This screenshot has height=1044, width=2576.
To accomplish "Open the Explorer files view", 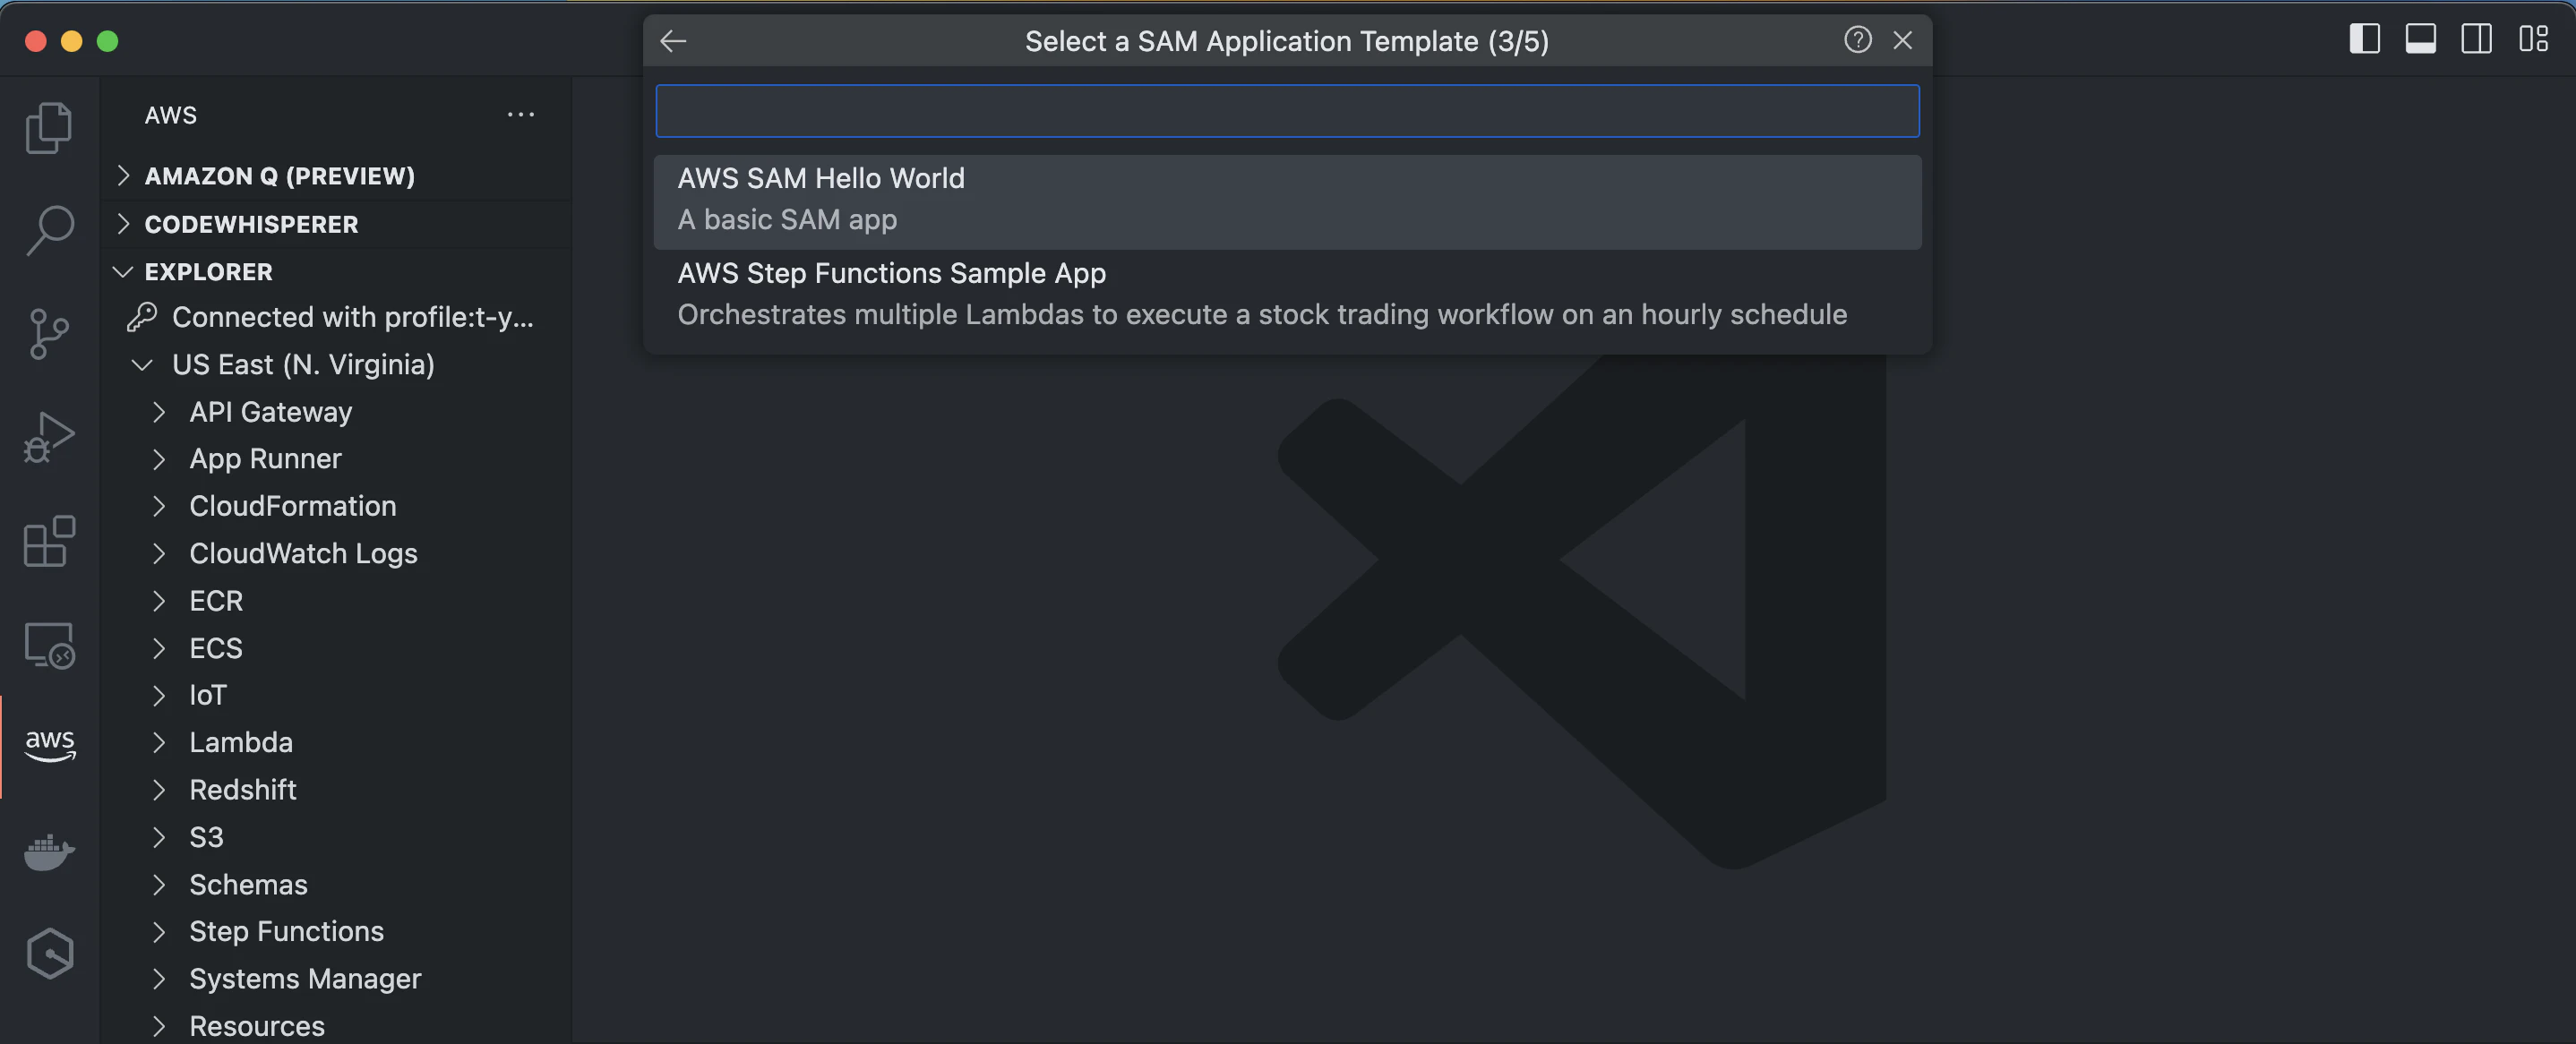I will click(49, 128).
